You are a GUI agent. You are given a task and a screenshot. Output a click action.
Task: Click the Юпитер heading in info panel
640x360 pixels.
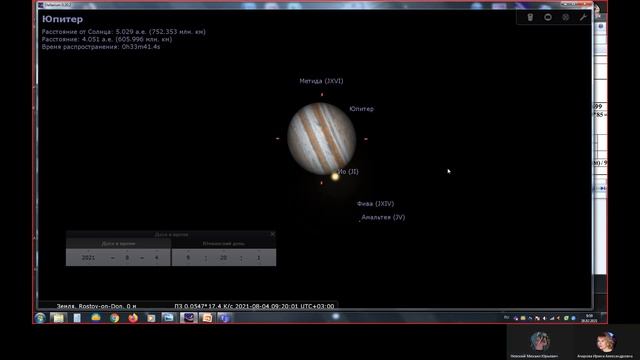[62, 19]
